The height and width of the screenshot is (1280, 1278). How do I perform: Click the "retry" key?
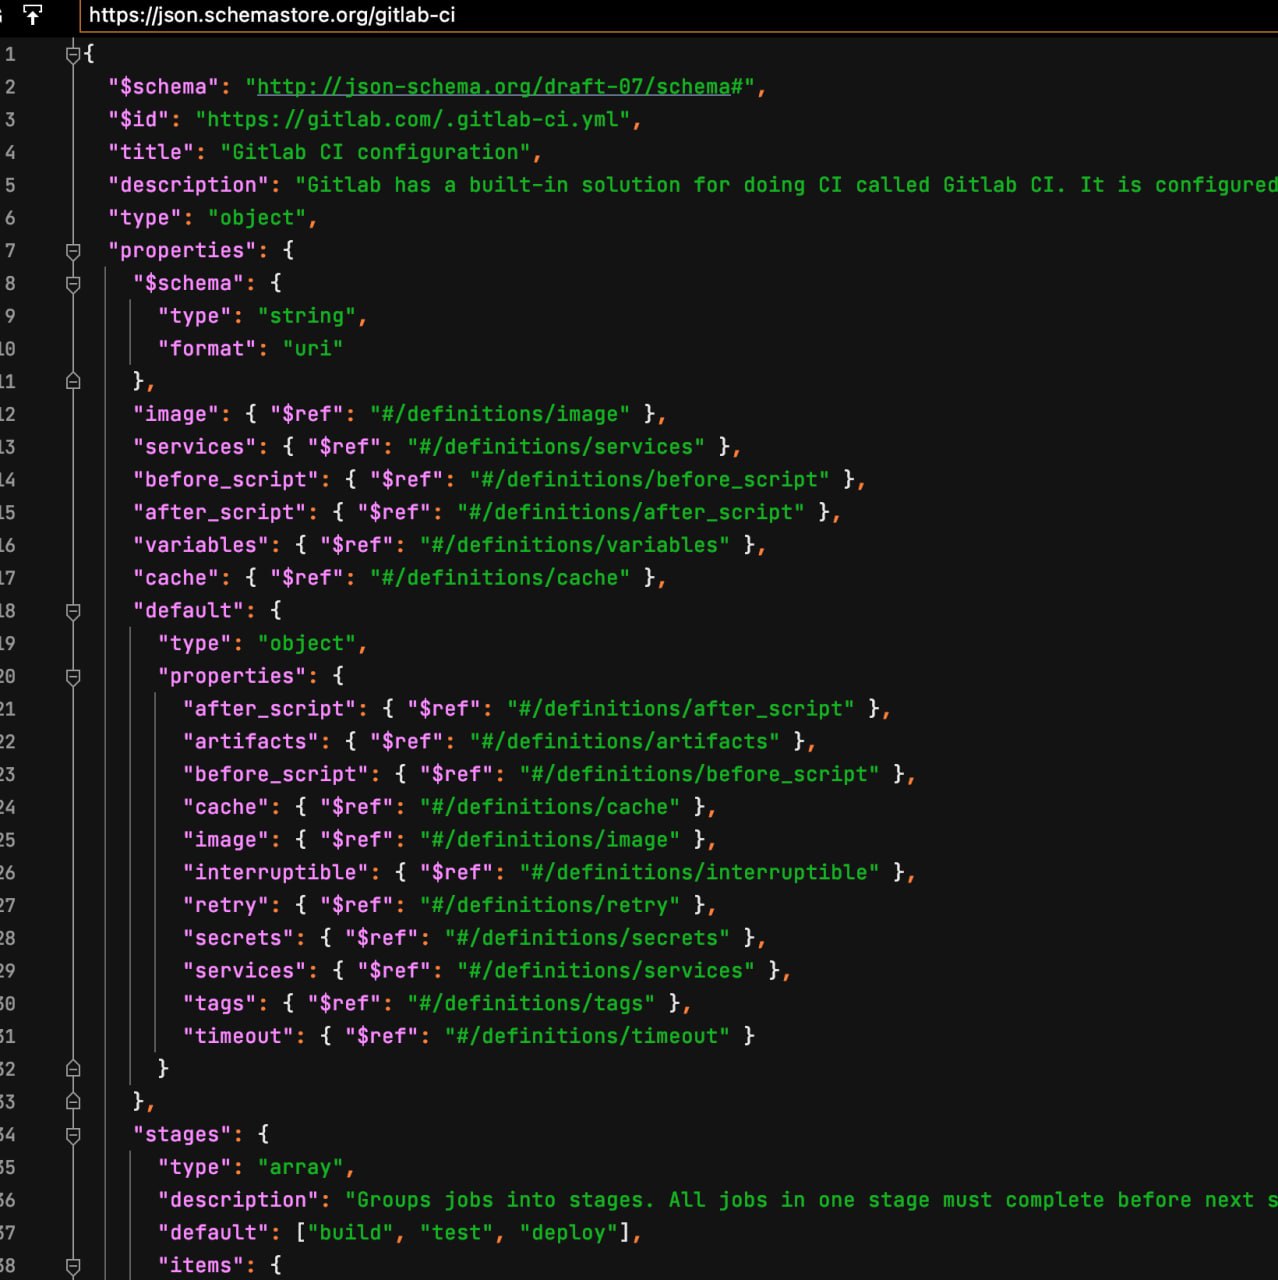[226, 905]
